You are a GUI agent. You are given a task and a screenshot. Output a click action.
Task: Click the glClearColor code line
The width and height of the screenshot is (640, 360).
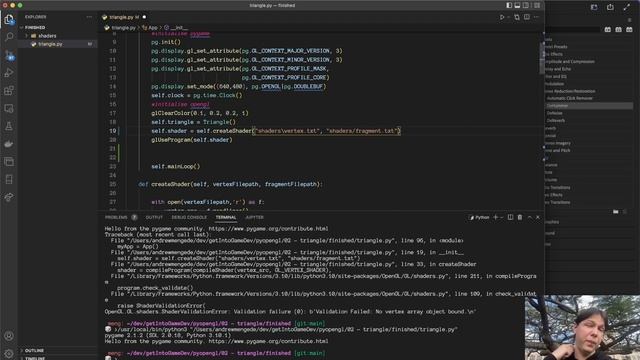click(200, 113)
